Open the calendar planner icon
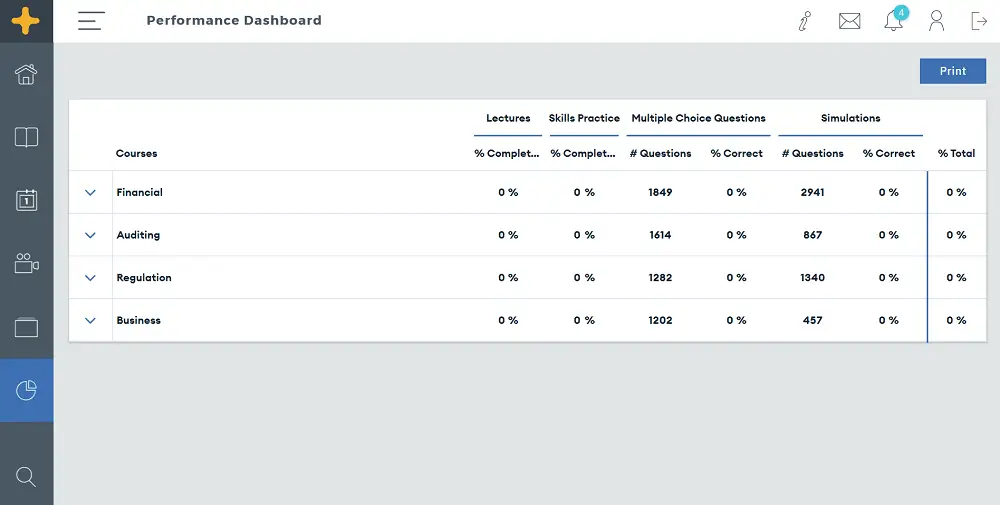 (x=26, y=200)
